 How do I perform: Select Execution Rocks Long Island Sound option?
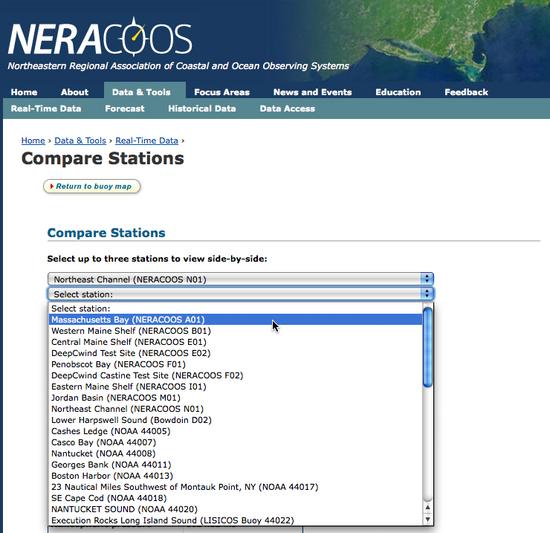click(235, 520)
